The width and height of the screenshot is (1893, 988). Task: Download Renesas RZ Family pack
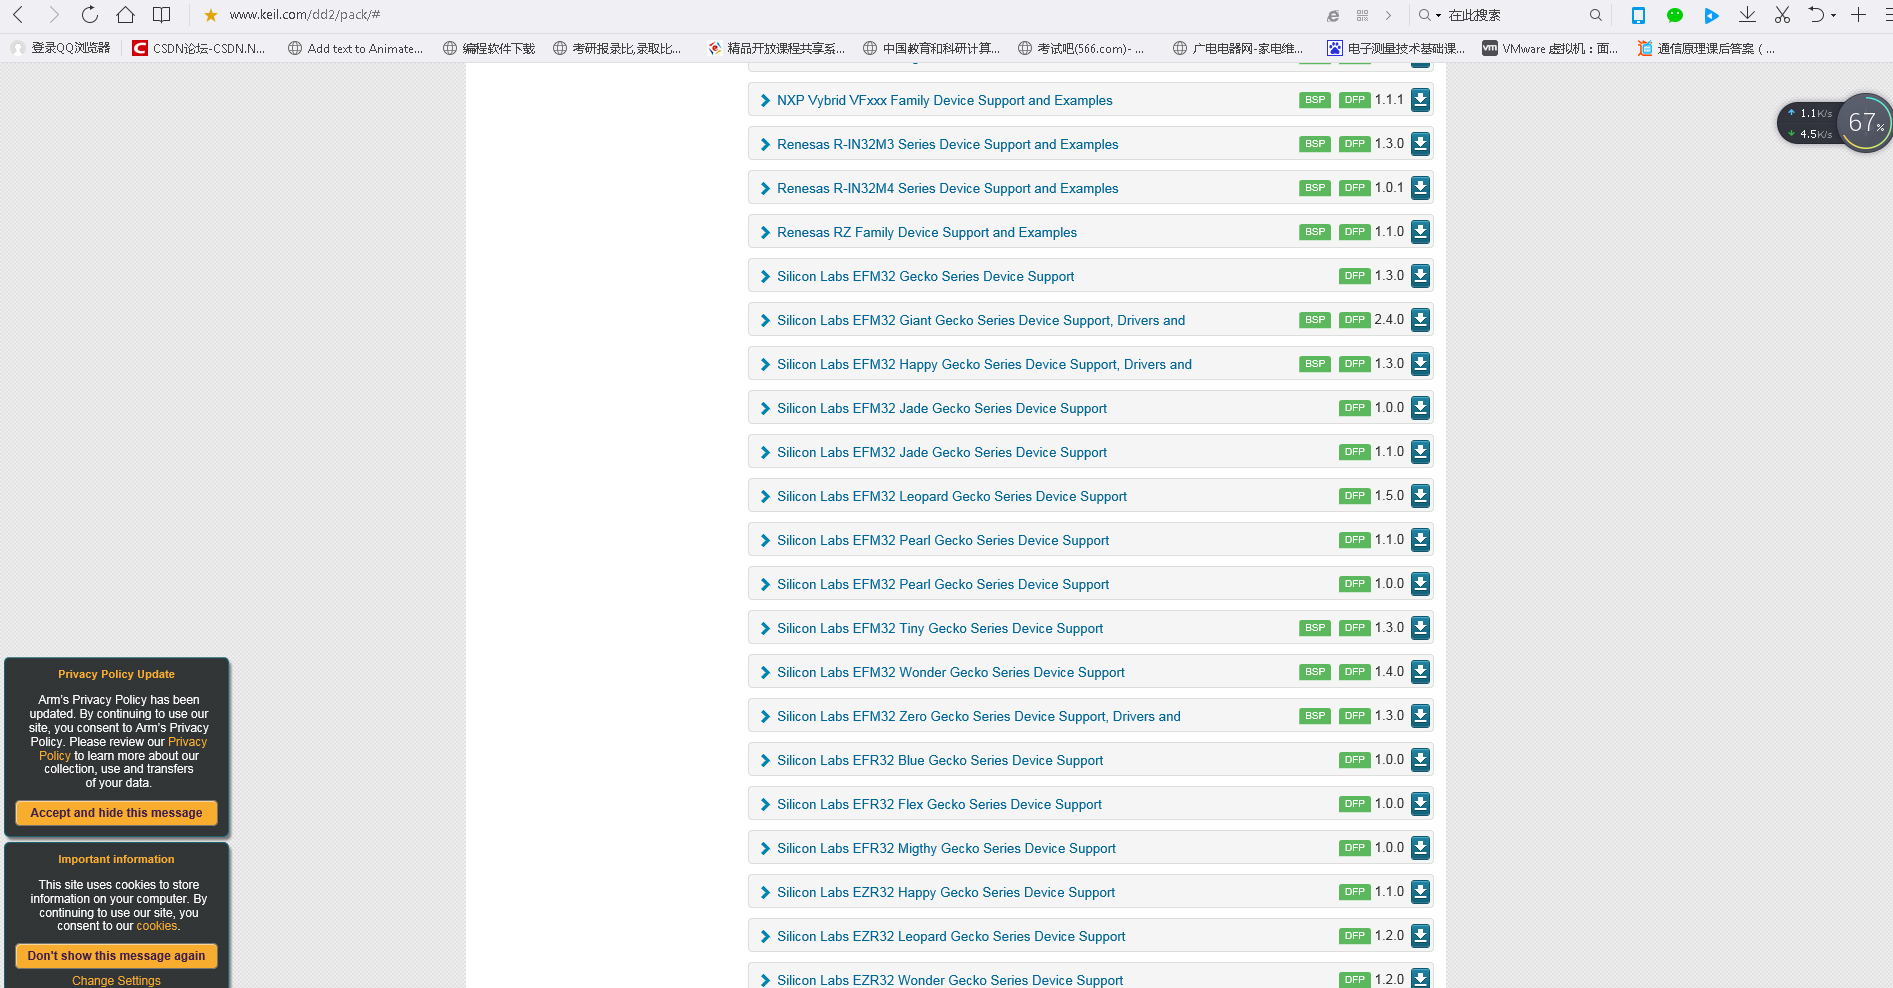pos(1420,232)
